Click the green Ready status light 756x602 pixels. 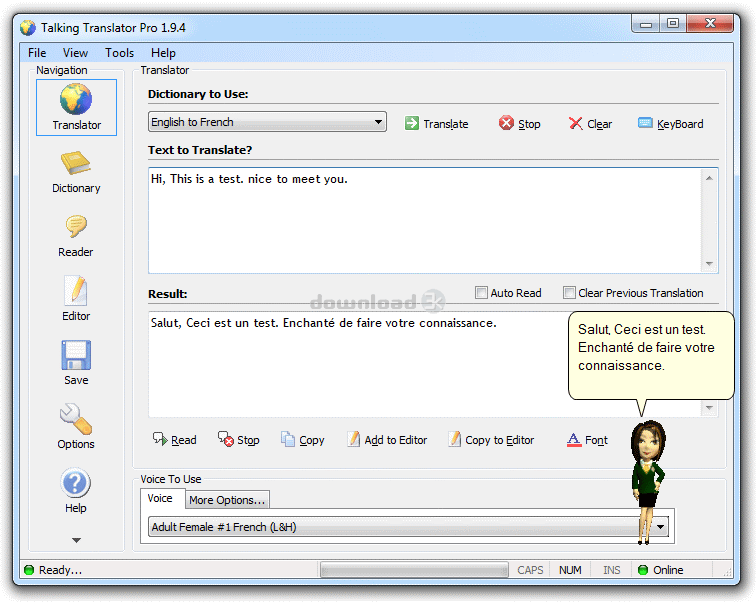(29, 570)
